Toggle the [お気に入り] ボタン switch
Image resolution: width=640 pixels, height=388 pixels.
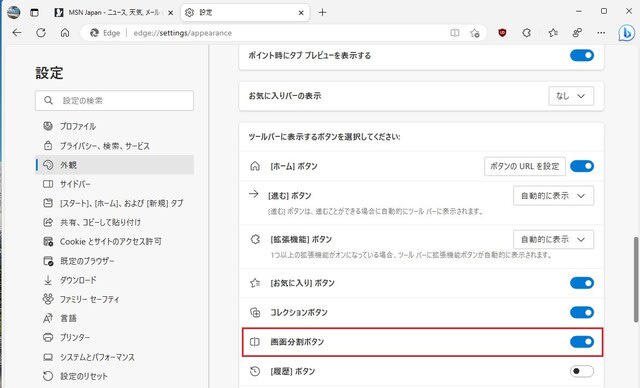[x=582, y=283]
